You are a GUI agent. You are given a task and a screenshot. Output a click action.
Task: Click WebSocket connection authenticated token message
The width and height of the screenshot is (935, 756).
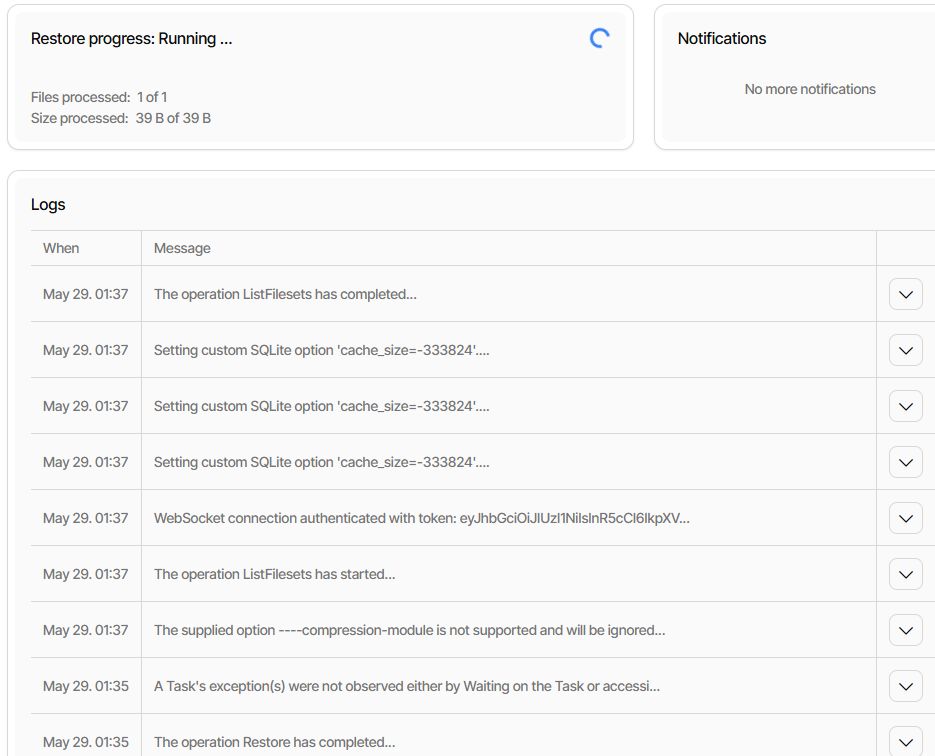(x=422, y=518)
